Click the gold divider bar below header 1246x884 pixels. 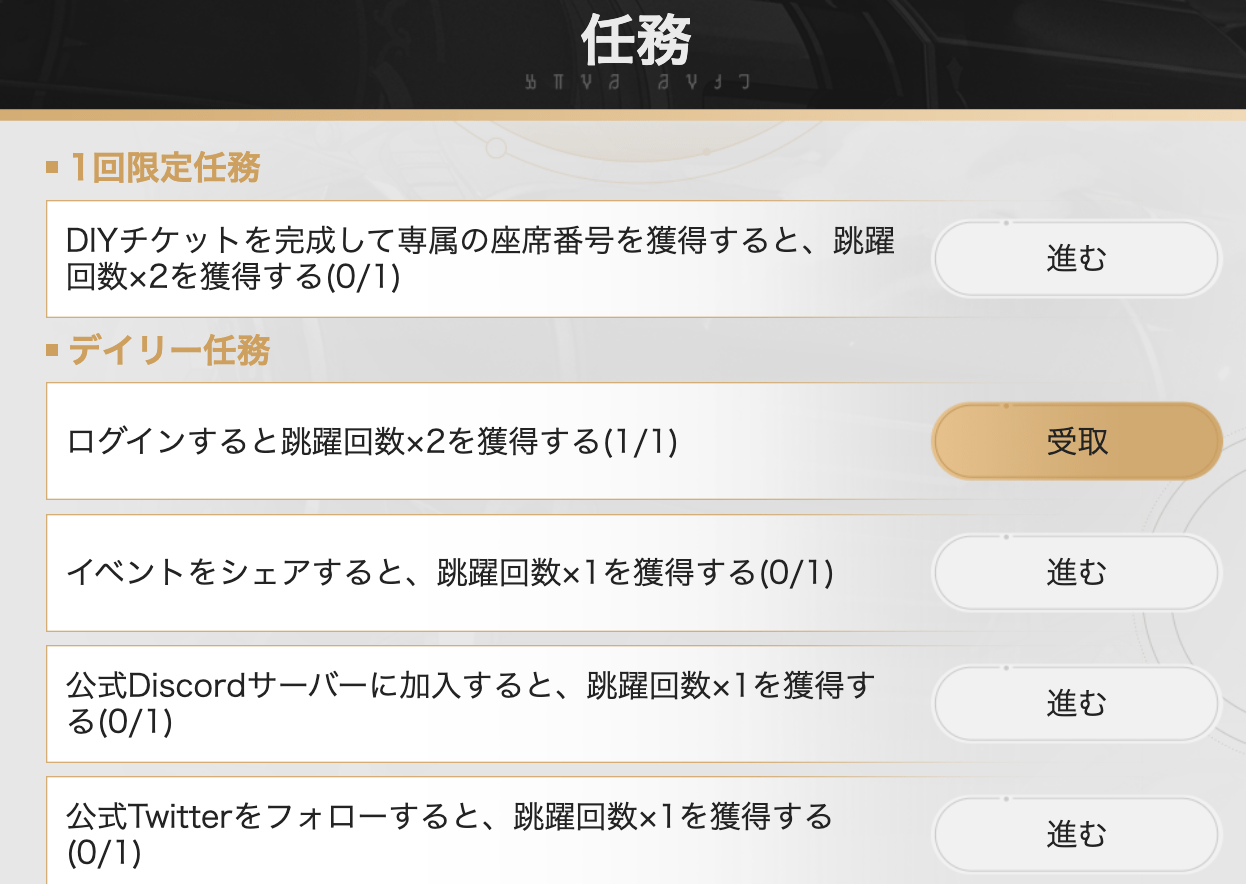pyautogui.click(x=623, y=115)
